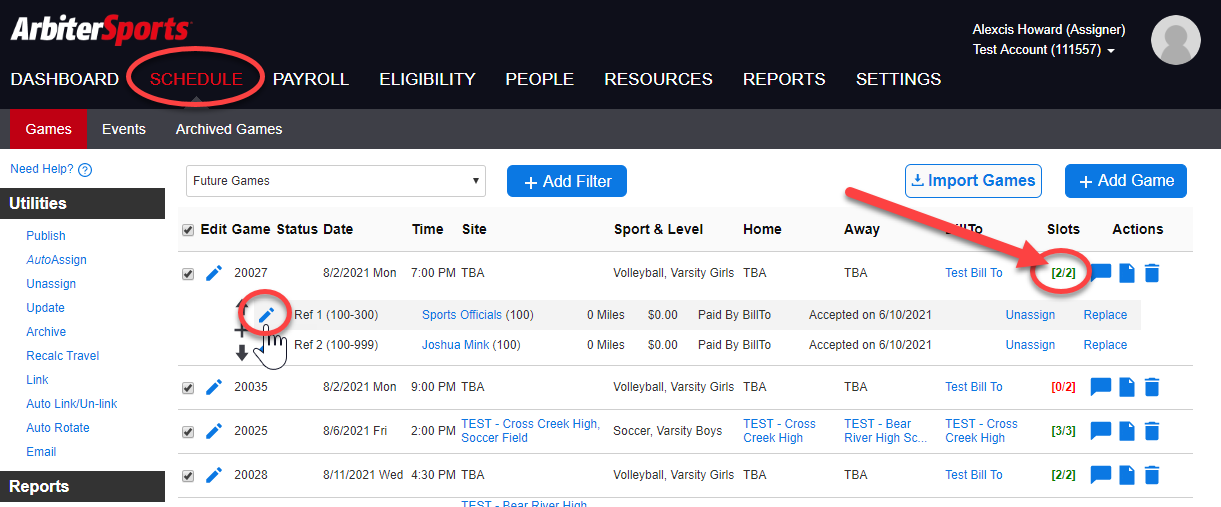The height and width of the screenshot is (507, 1221).
Task: Uncheck the checkbox for game 20025
Action: (x=188, y=432)
